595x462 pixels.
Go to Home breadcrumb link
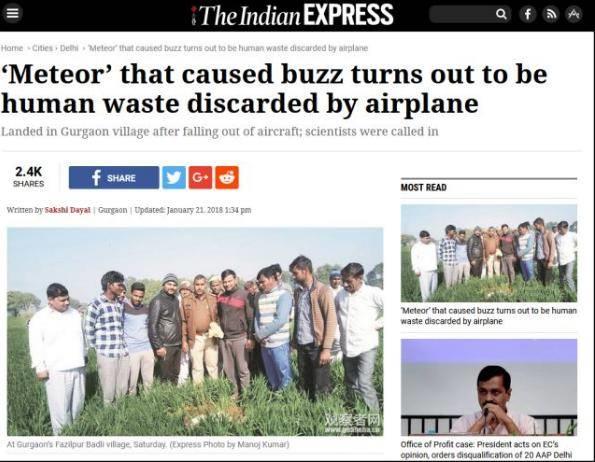pyautogui.click(x=12, y=48)
